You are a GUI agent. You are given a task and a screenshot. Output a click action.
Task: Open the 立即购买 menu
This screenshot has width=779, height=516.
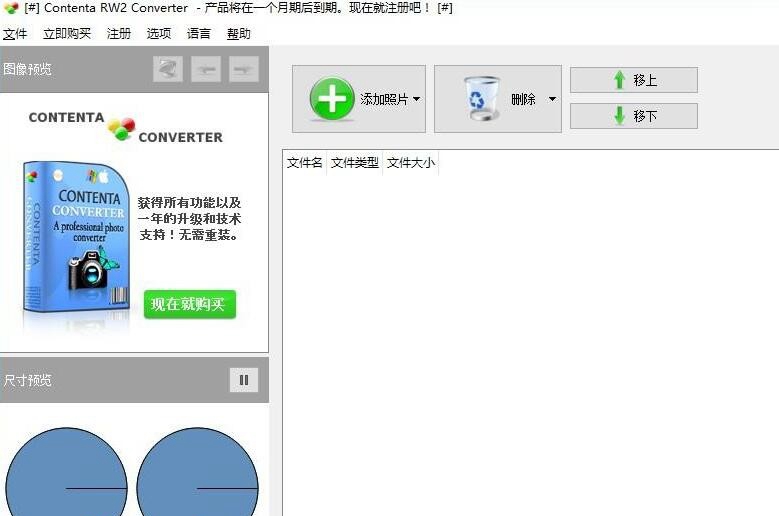(67, 33)
